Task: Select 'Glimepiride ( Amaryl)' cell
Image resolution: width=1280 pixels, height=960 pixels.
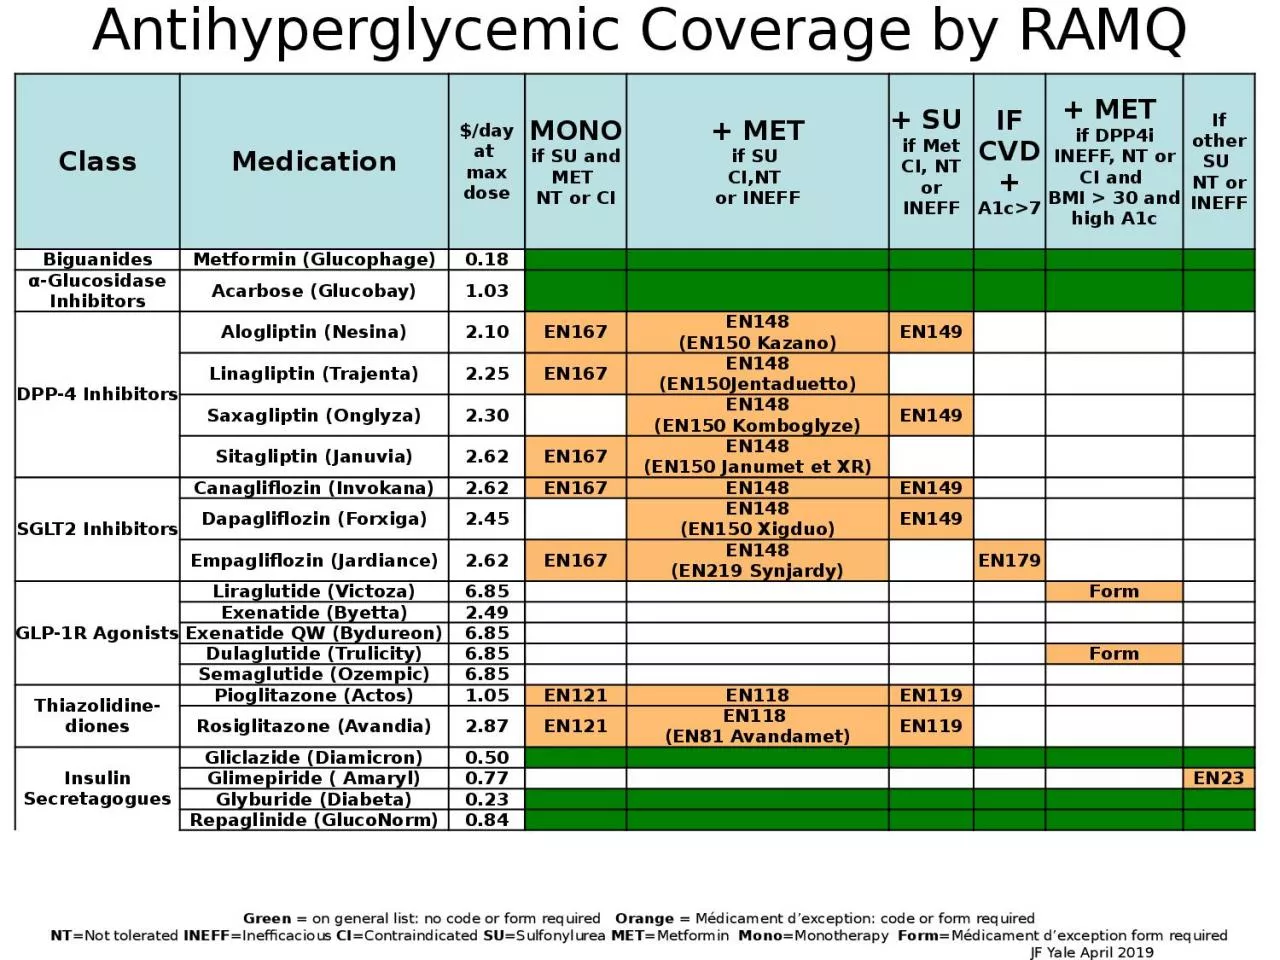Action: pos(314,778)
